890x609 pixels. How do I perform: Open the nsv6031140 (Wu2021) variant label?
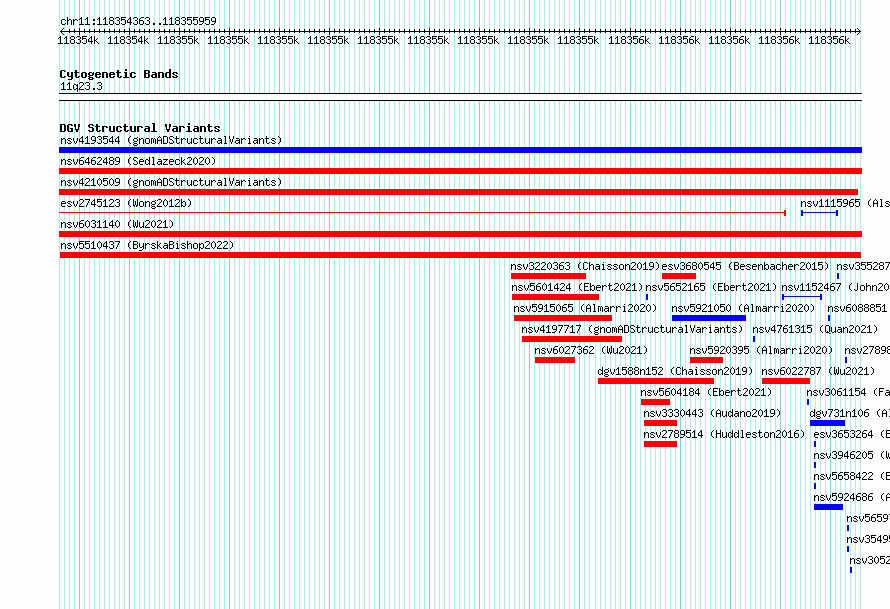point(117,224)
